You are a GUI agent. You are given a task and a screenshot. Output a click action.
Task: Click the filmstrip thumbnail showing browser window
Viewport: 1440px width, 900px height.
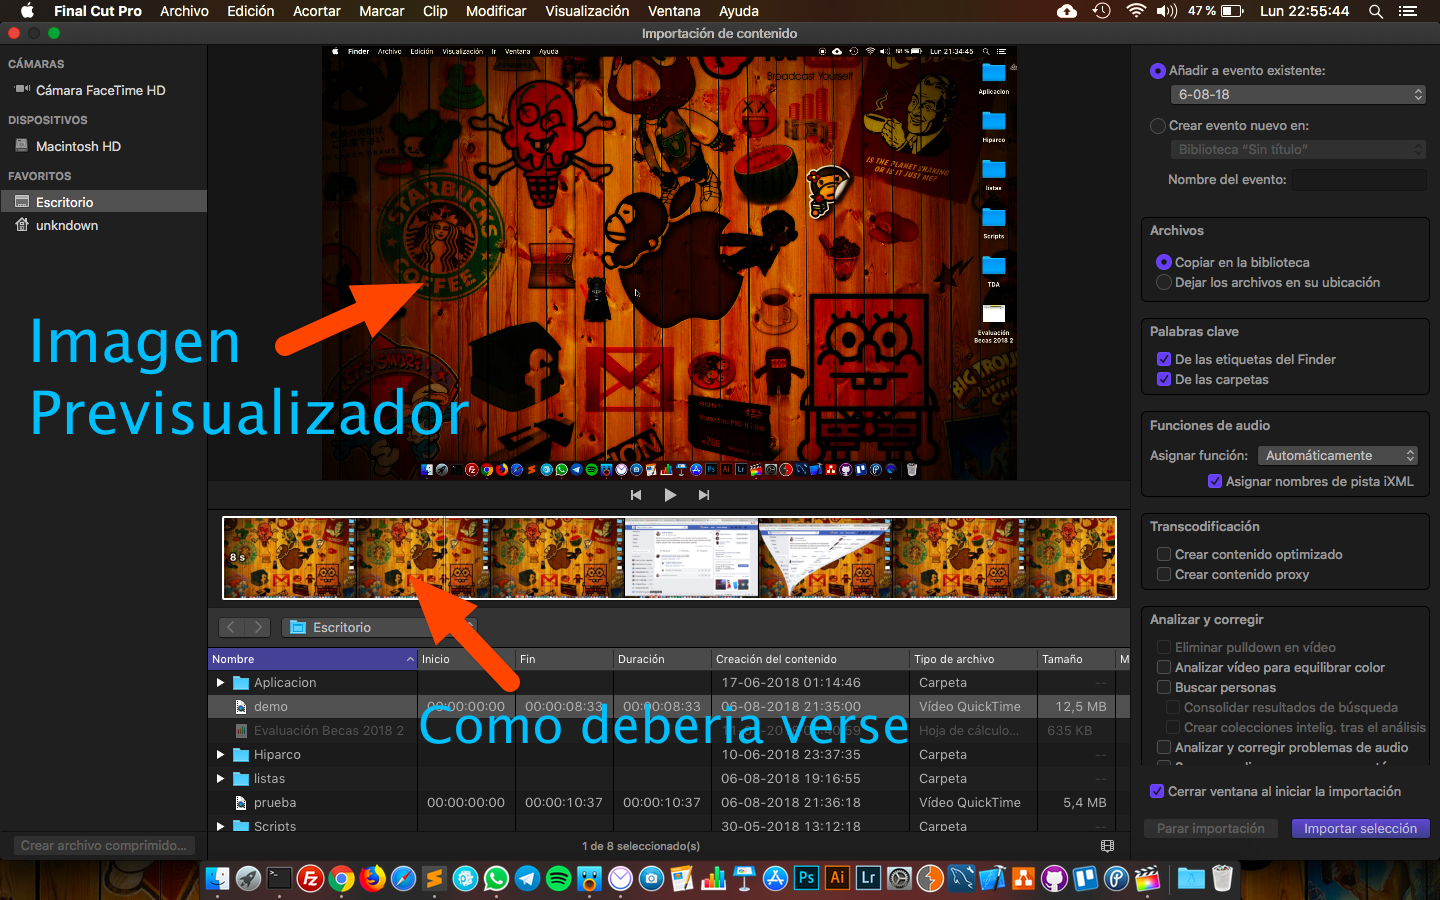click(x=691, y=558)
